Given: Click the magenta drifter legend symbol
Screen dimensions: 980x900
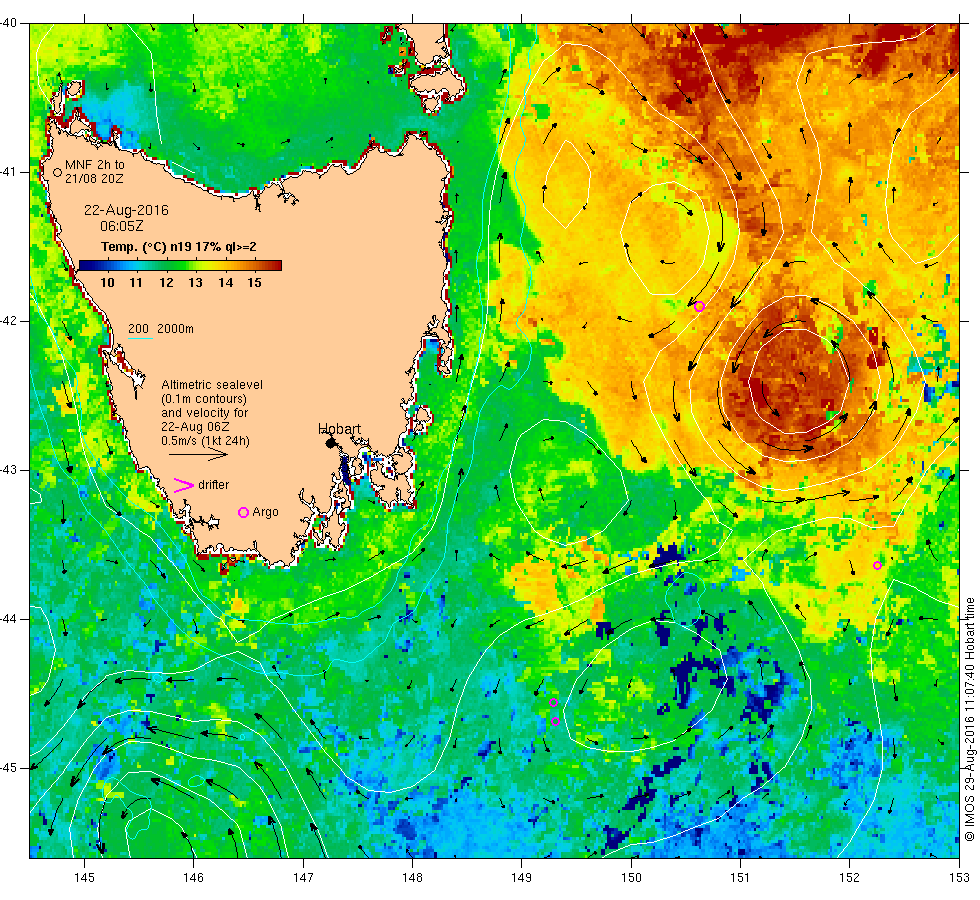Looking at the screenshot, I should point(184,485).
